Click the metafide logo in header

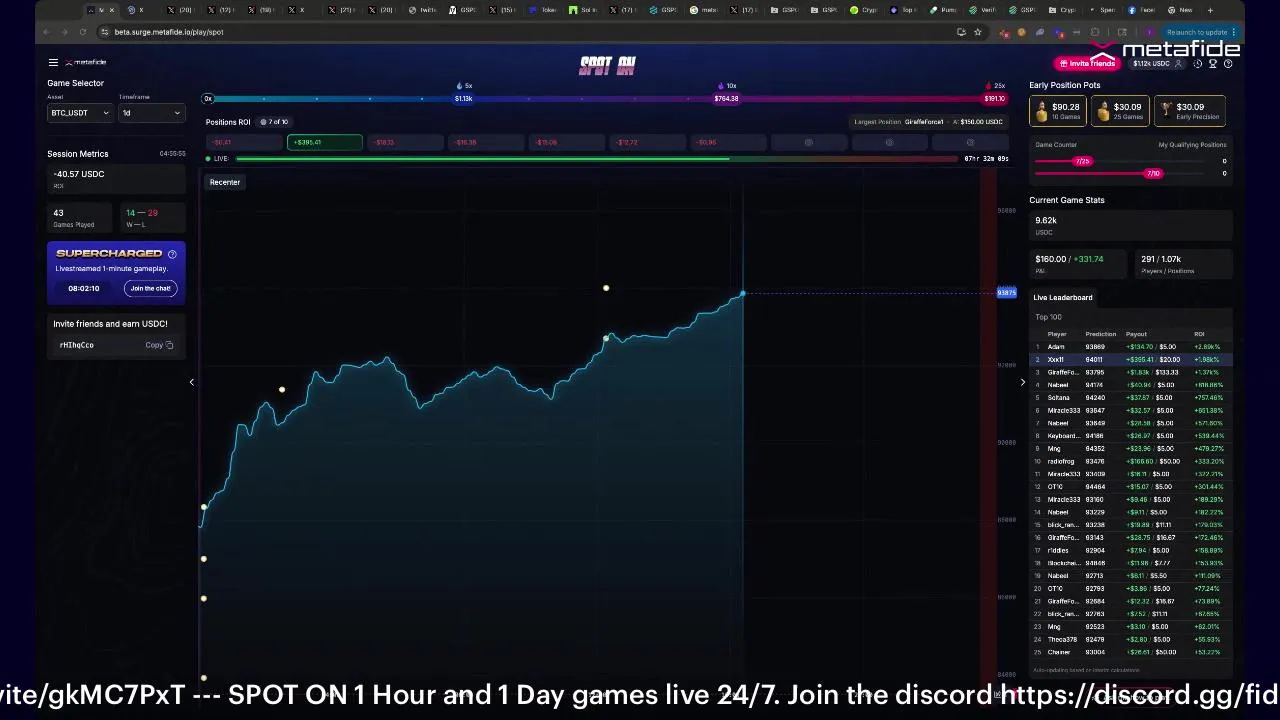[87, 62]
